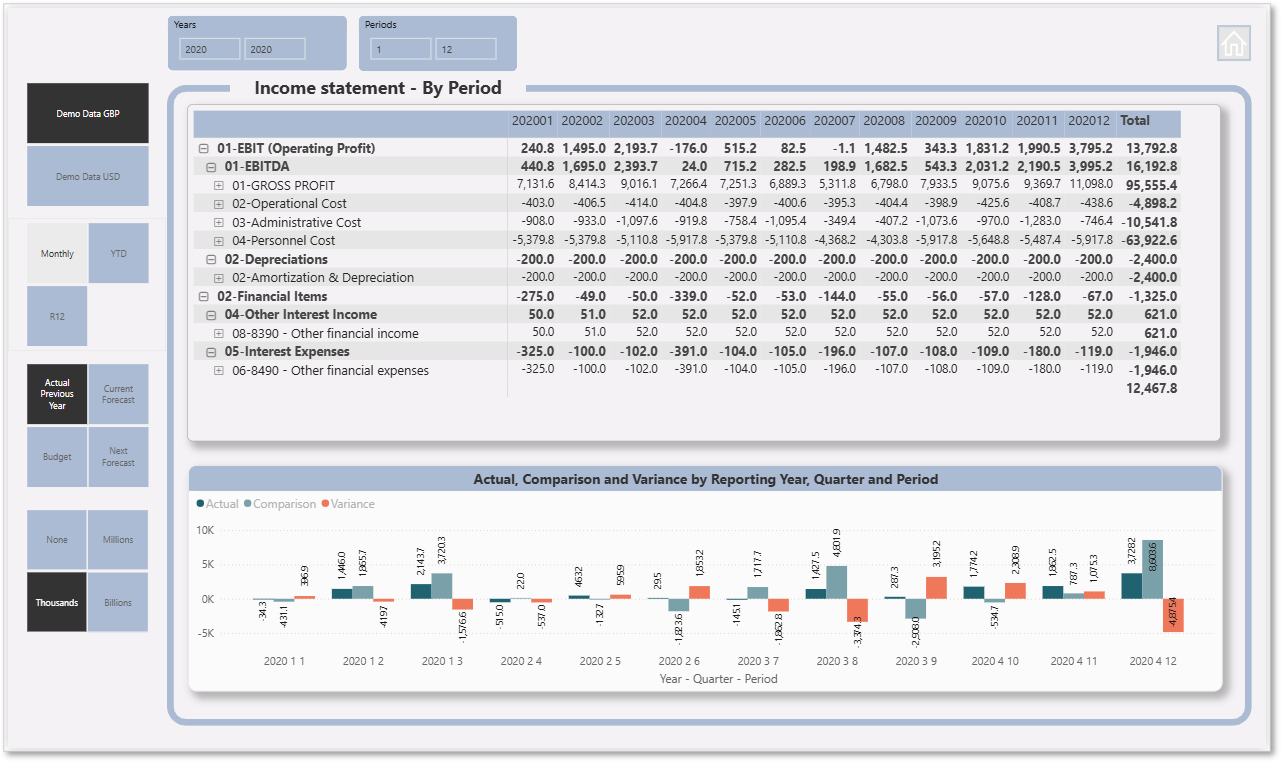The height and width of the screenshot is (762, 1281).
Task: Click the Total column header
Action: click(x=1135, y=120)
